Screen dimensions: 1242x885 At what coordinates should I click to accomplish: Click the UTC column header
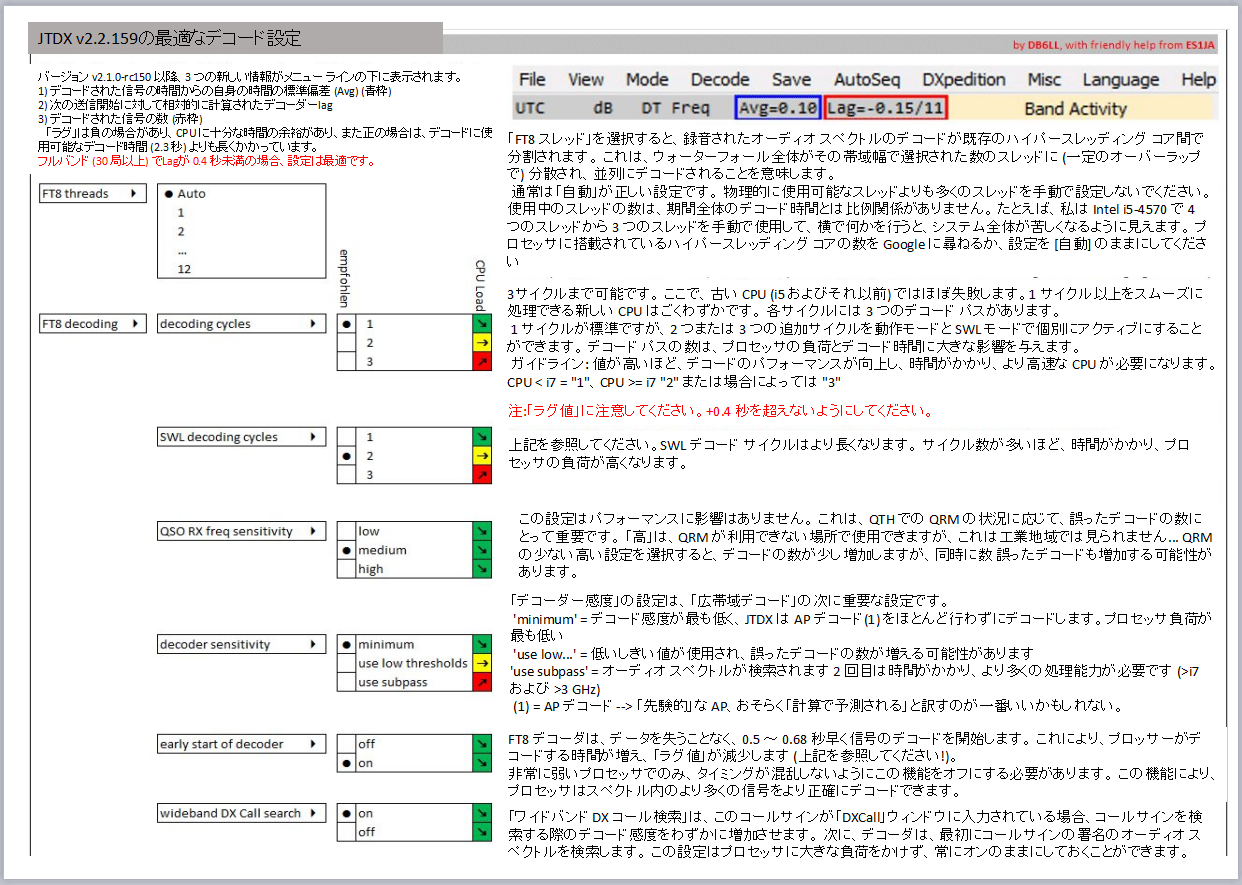tap(530, 108)
